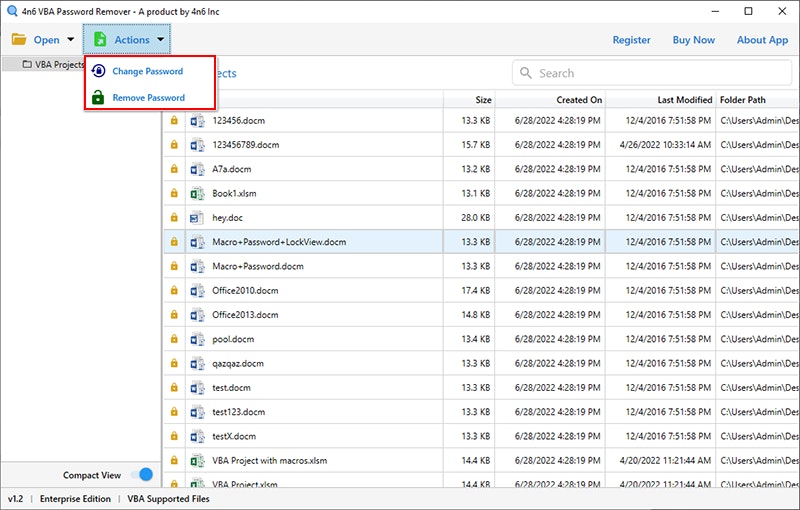The height and width of the screenshot is (510, 800).
Task: Select the file test.docm
Action: (x=231, y=388)
